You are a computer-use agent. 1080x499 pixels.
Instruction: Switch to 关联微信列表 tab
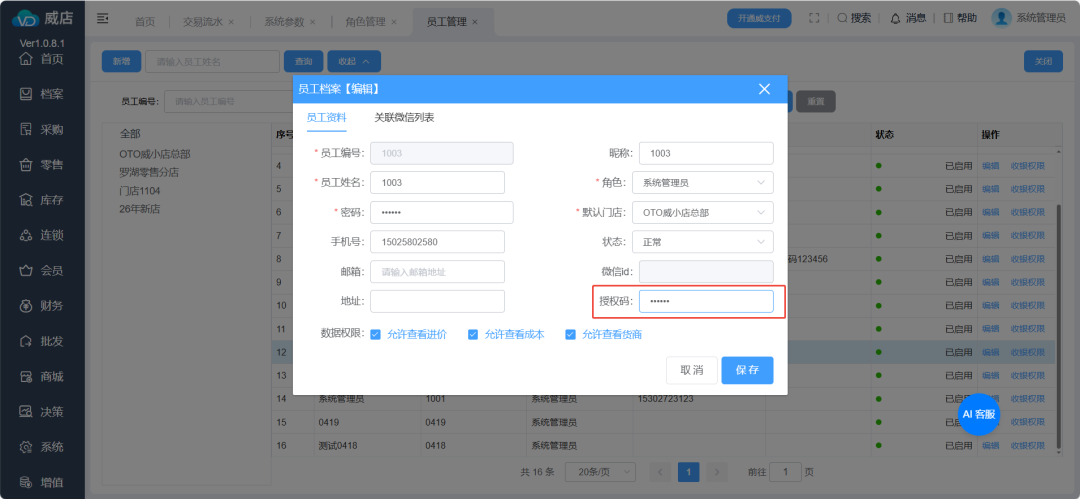(x=404, y=118)
